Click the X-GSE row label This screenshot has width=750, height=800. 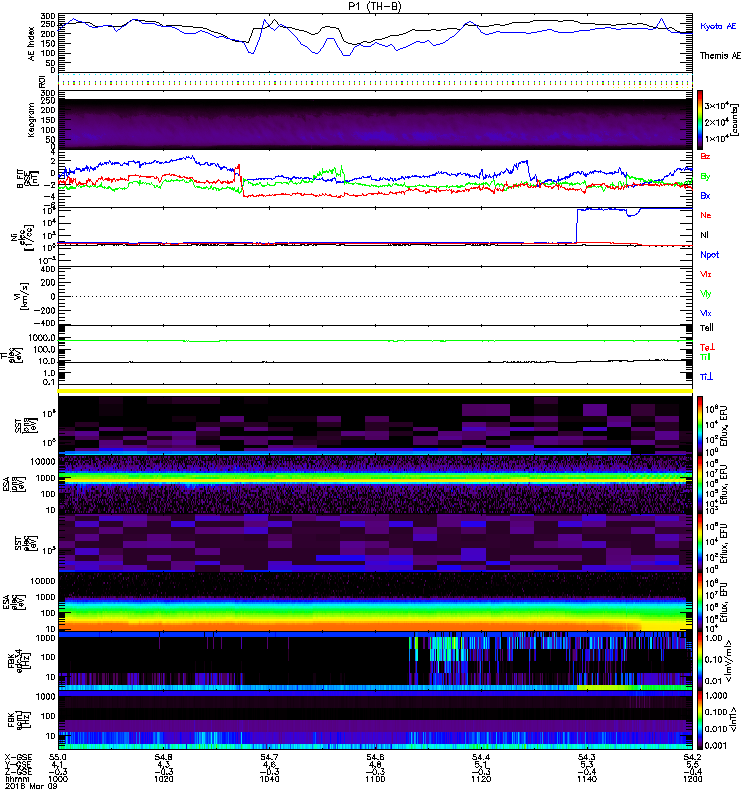[x=18, y=757]
